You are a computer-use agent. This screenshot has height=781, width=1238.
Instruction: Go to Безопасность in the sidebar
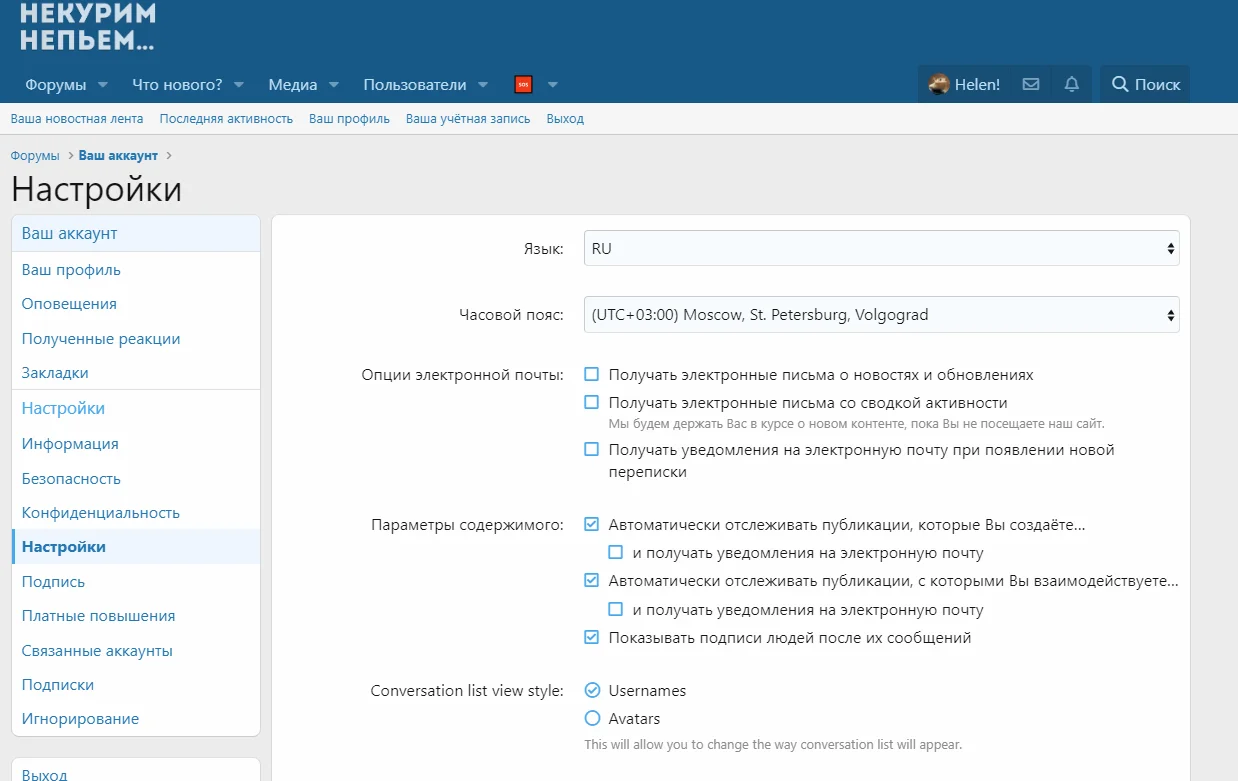tap(71, 478)
